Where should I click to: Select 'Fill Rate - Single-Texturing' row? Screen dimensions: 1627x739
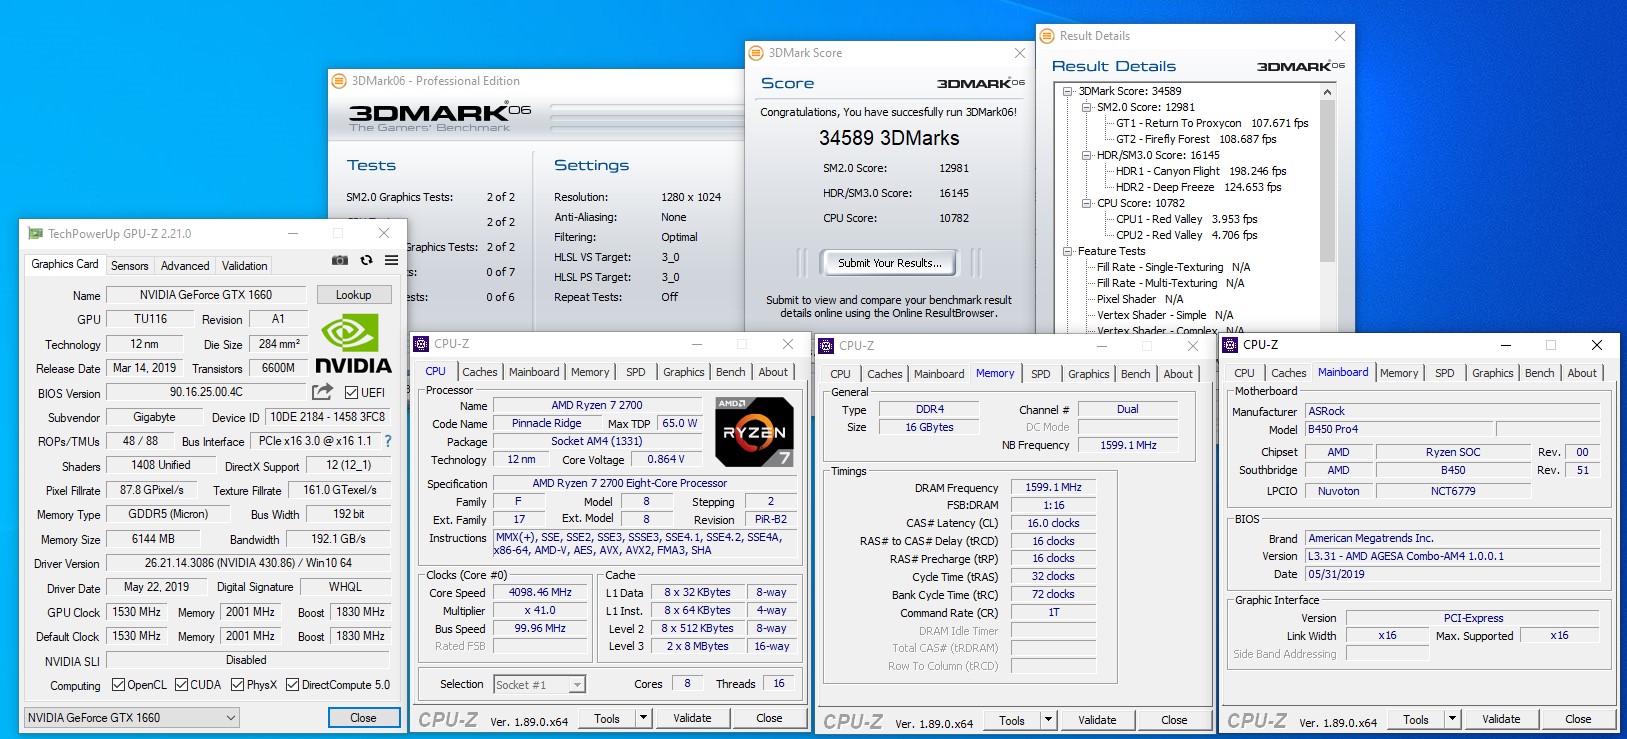click(1173, 267)
